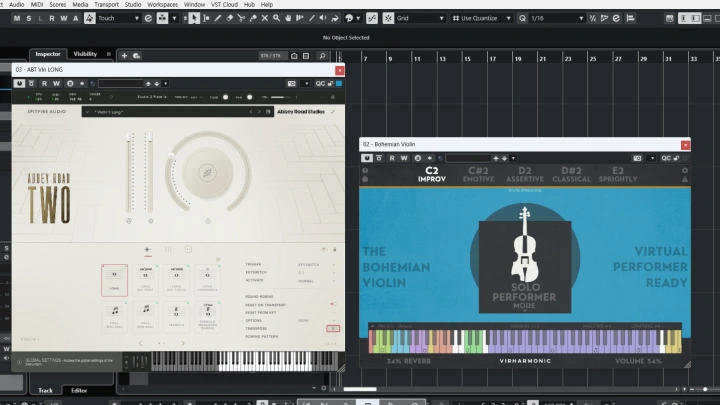Toggle global Mute M button
720x405 pixels.
click(x=17, y=18)
